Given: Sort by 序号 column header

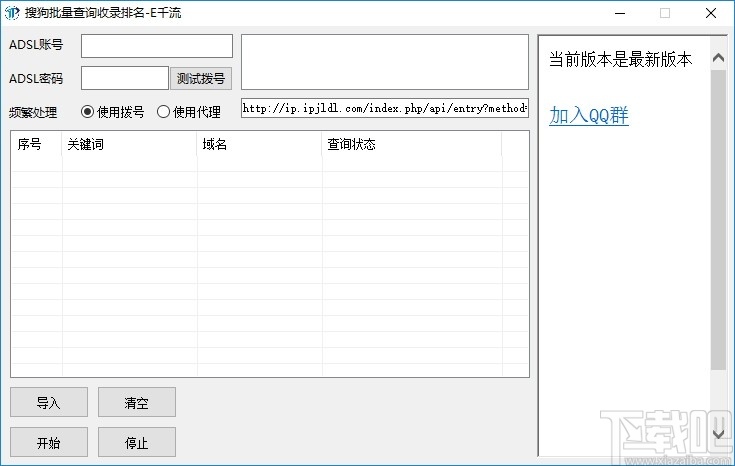Looking at the screenshot, I should [37, 144].
